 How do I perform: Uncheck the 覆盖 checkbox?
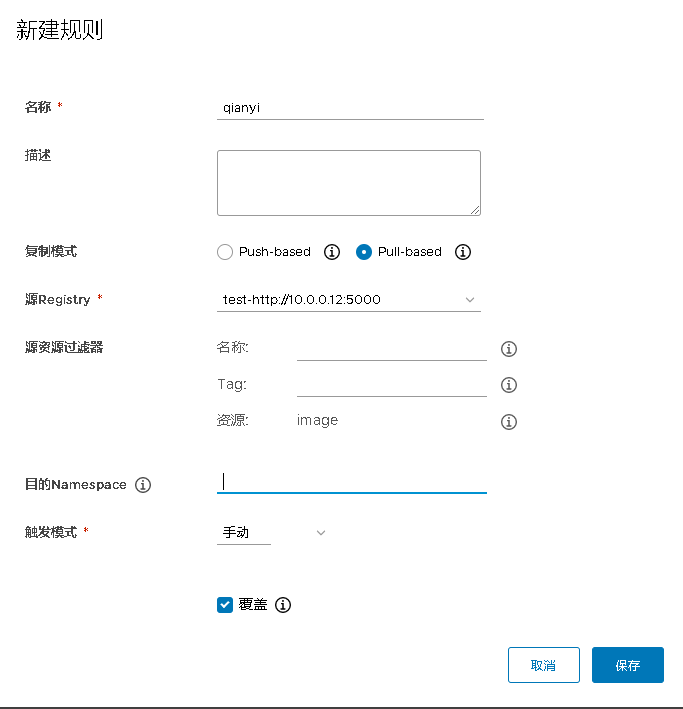coord(225,605)
